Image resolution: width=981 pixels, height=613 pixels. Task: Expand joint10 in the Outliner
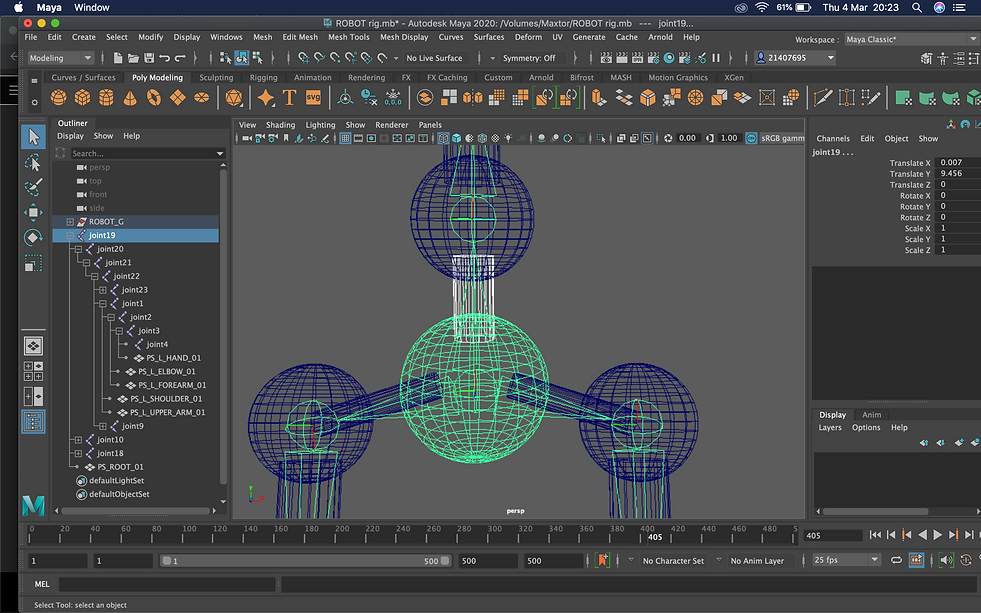(x=78, y=440)
